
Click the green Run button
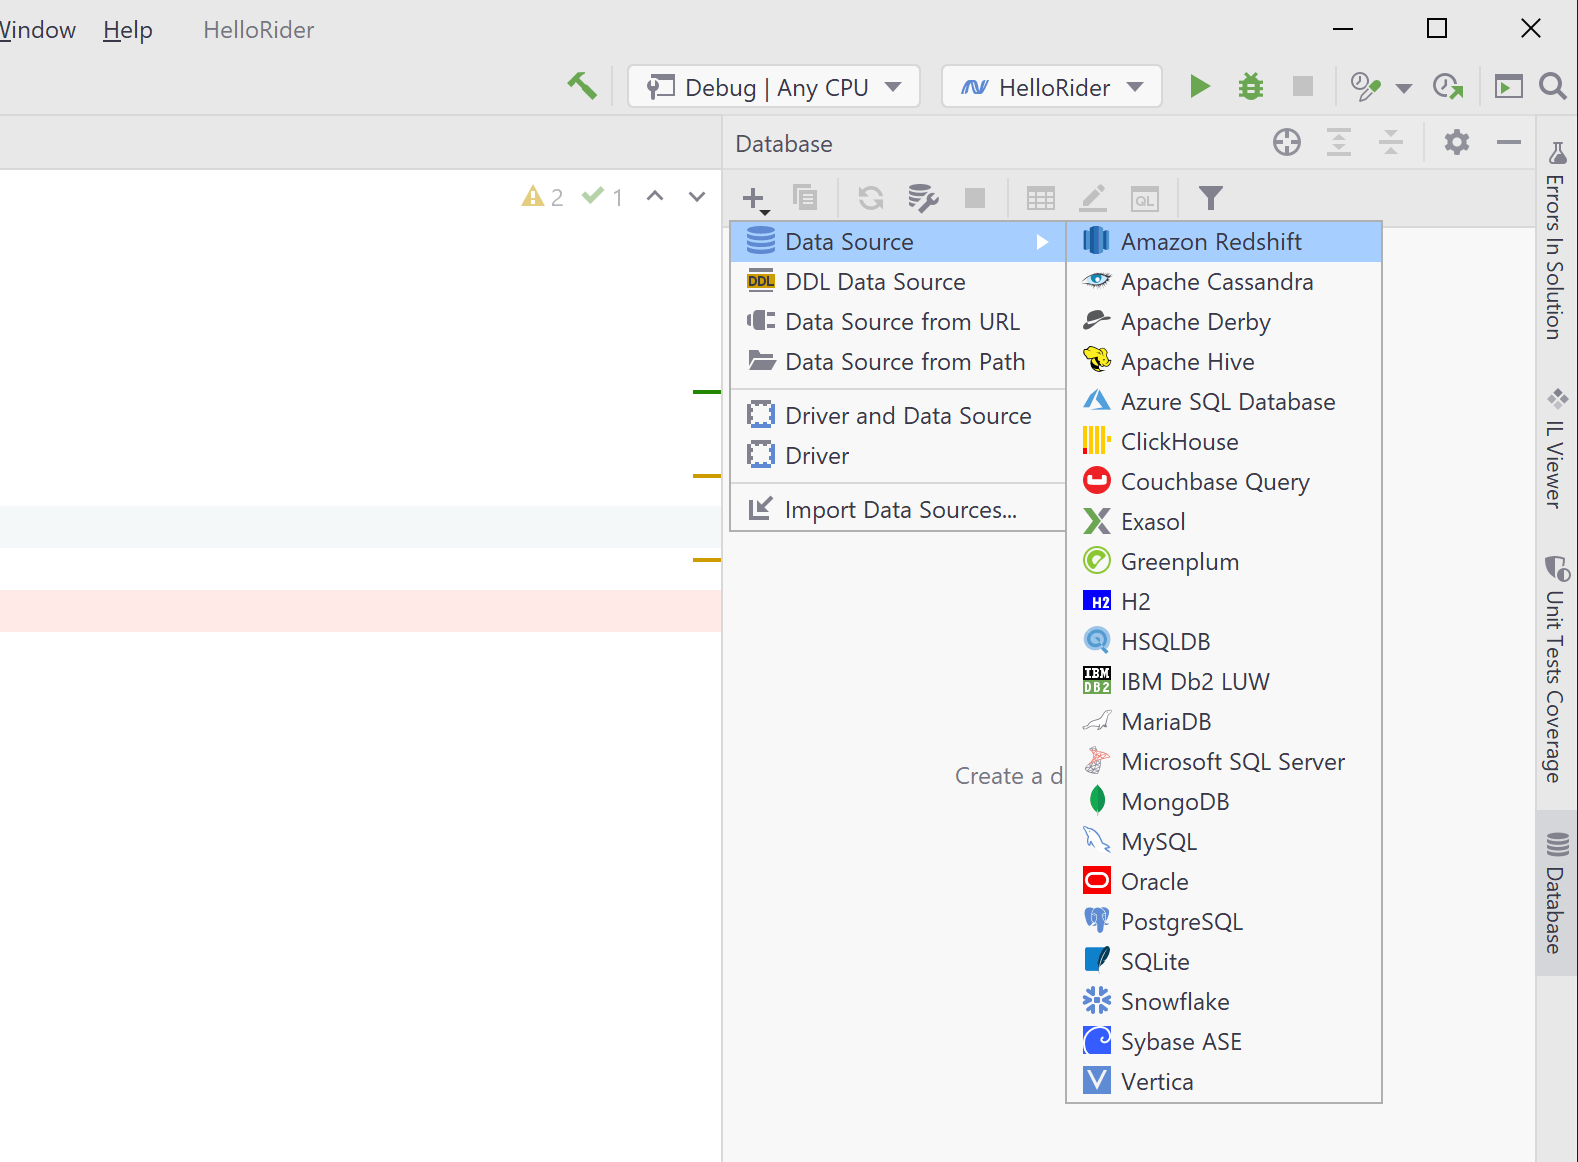pyautogui.click(x=1200, y=87)
